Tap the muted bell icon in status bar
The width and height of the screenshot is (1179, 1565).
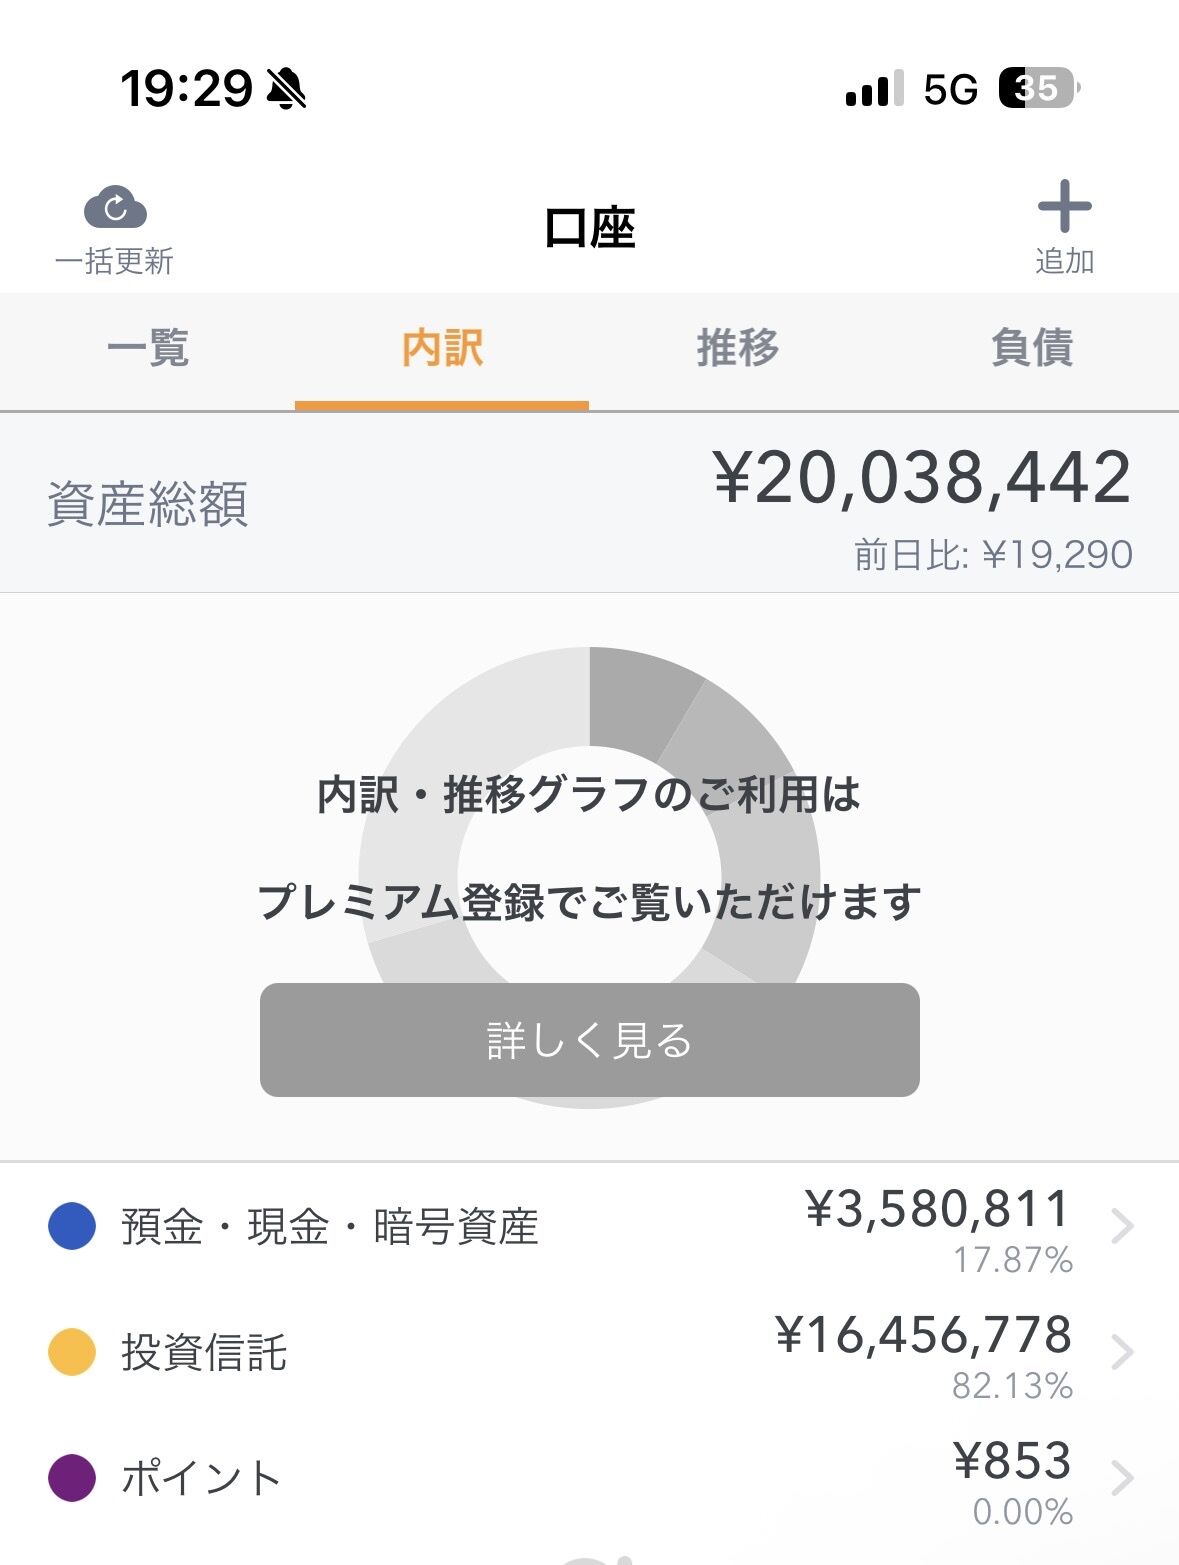287,89
